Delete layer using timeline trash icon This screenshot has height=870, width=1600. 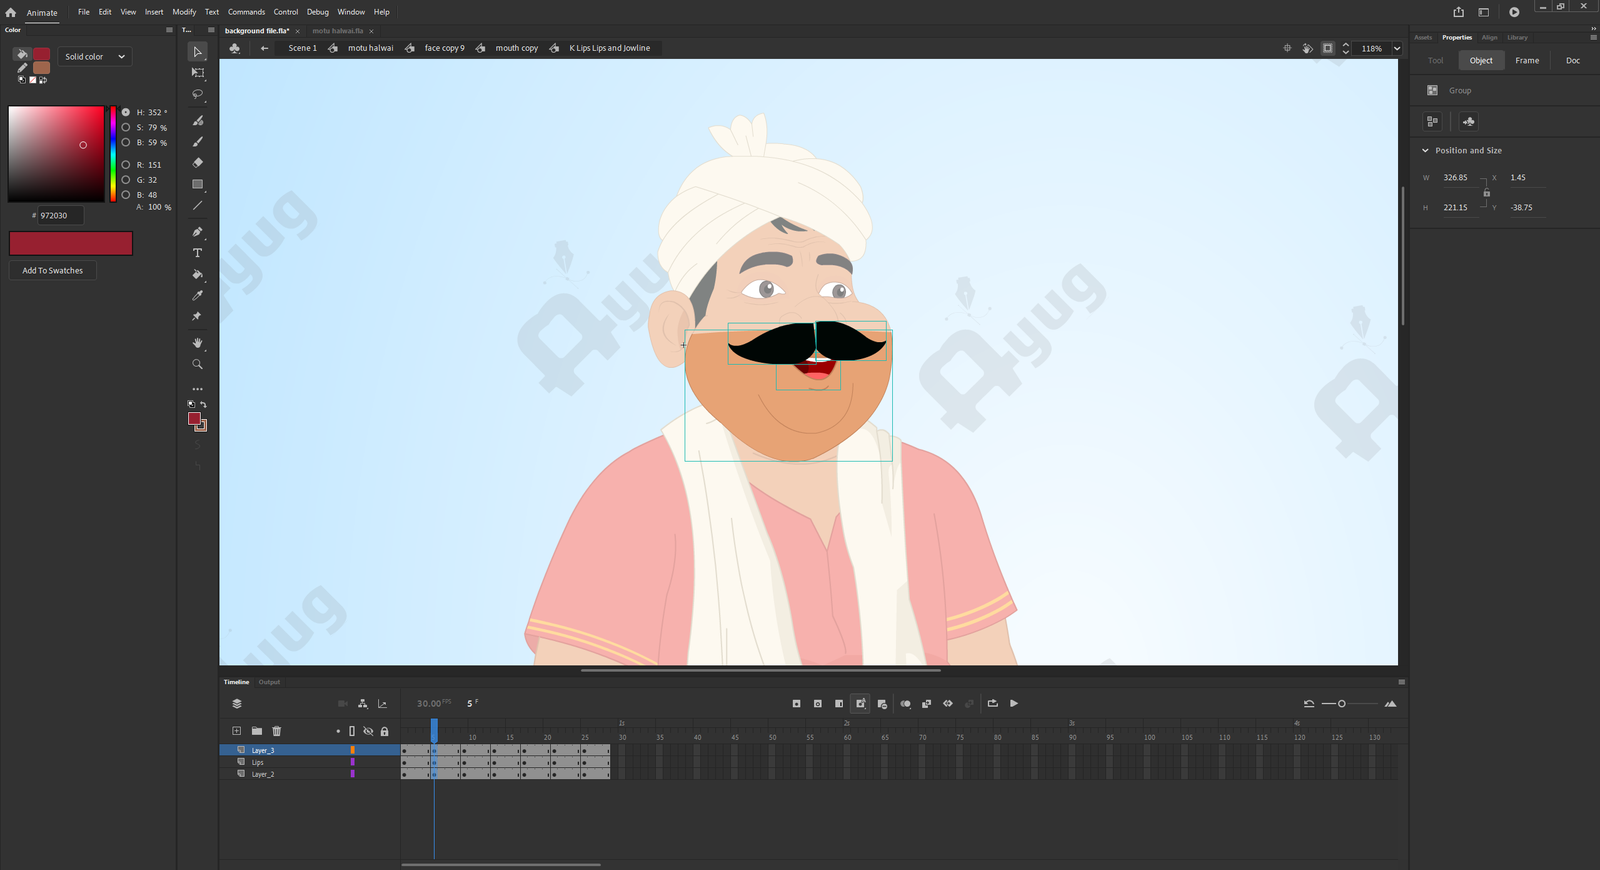pyautogui.click(x=277, y=731)
